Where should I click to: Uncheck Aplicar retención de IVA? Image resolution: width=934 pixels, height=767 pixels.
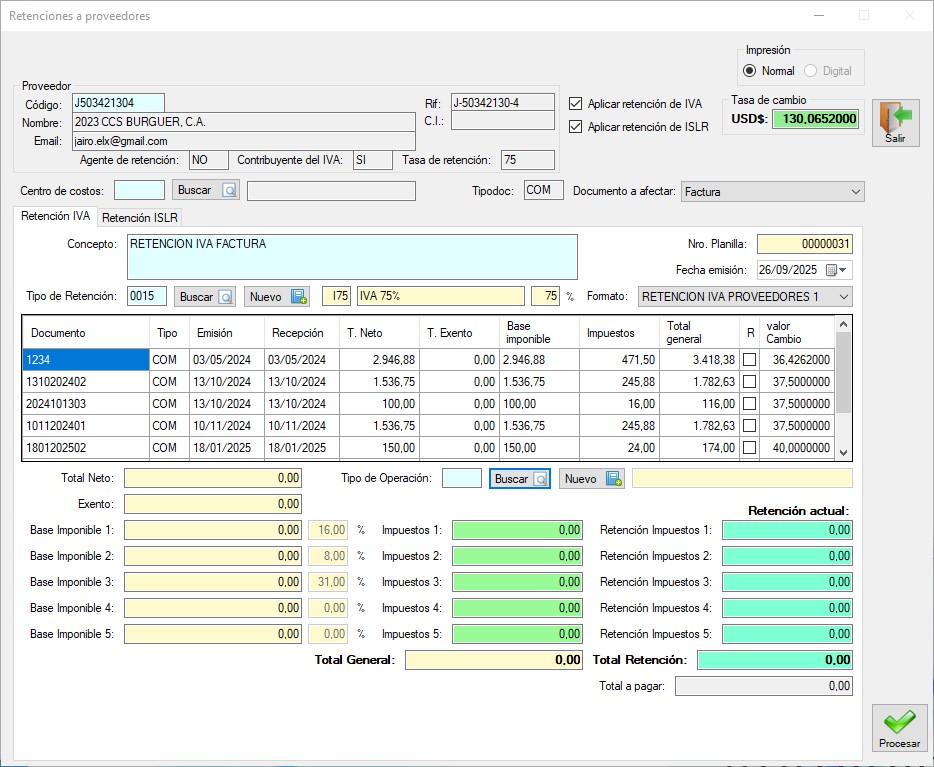[575, 104]
